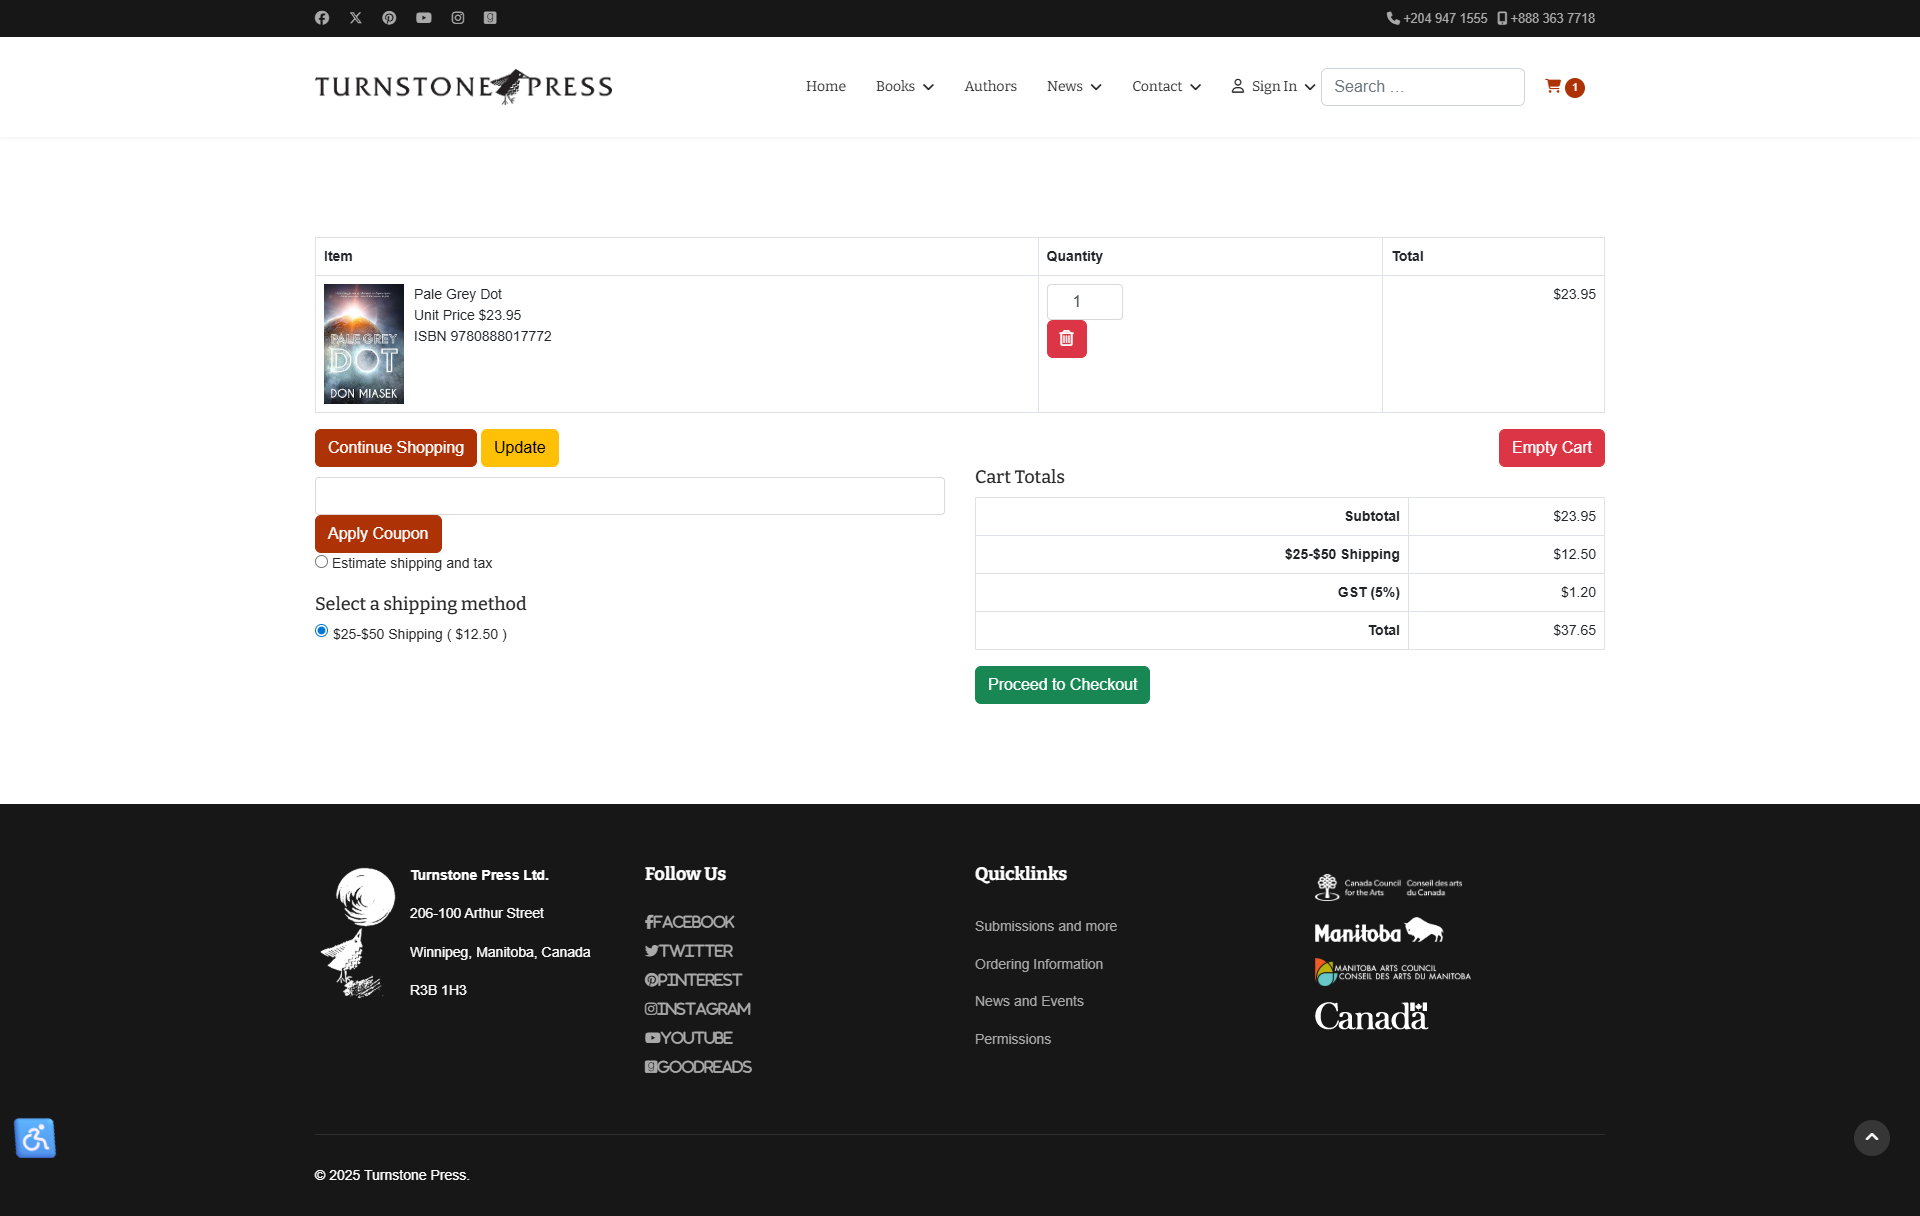Click the Search input field
This screenshot has height=1216, width=1920.
point(1423,87)
